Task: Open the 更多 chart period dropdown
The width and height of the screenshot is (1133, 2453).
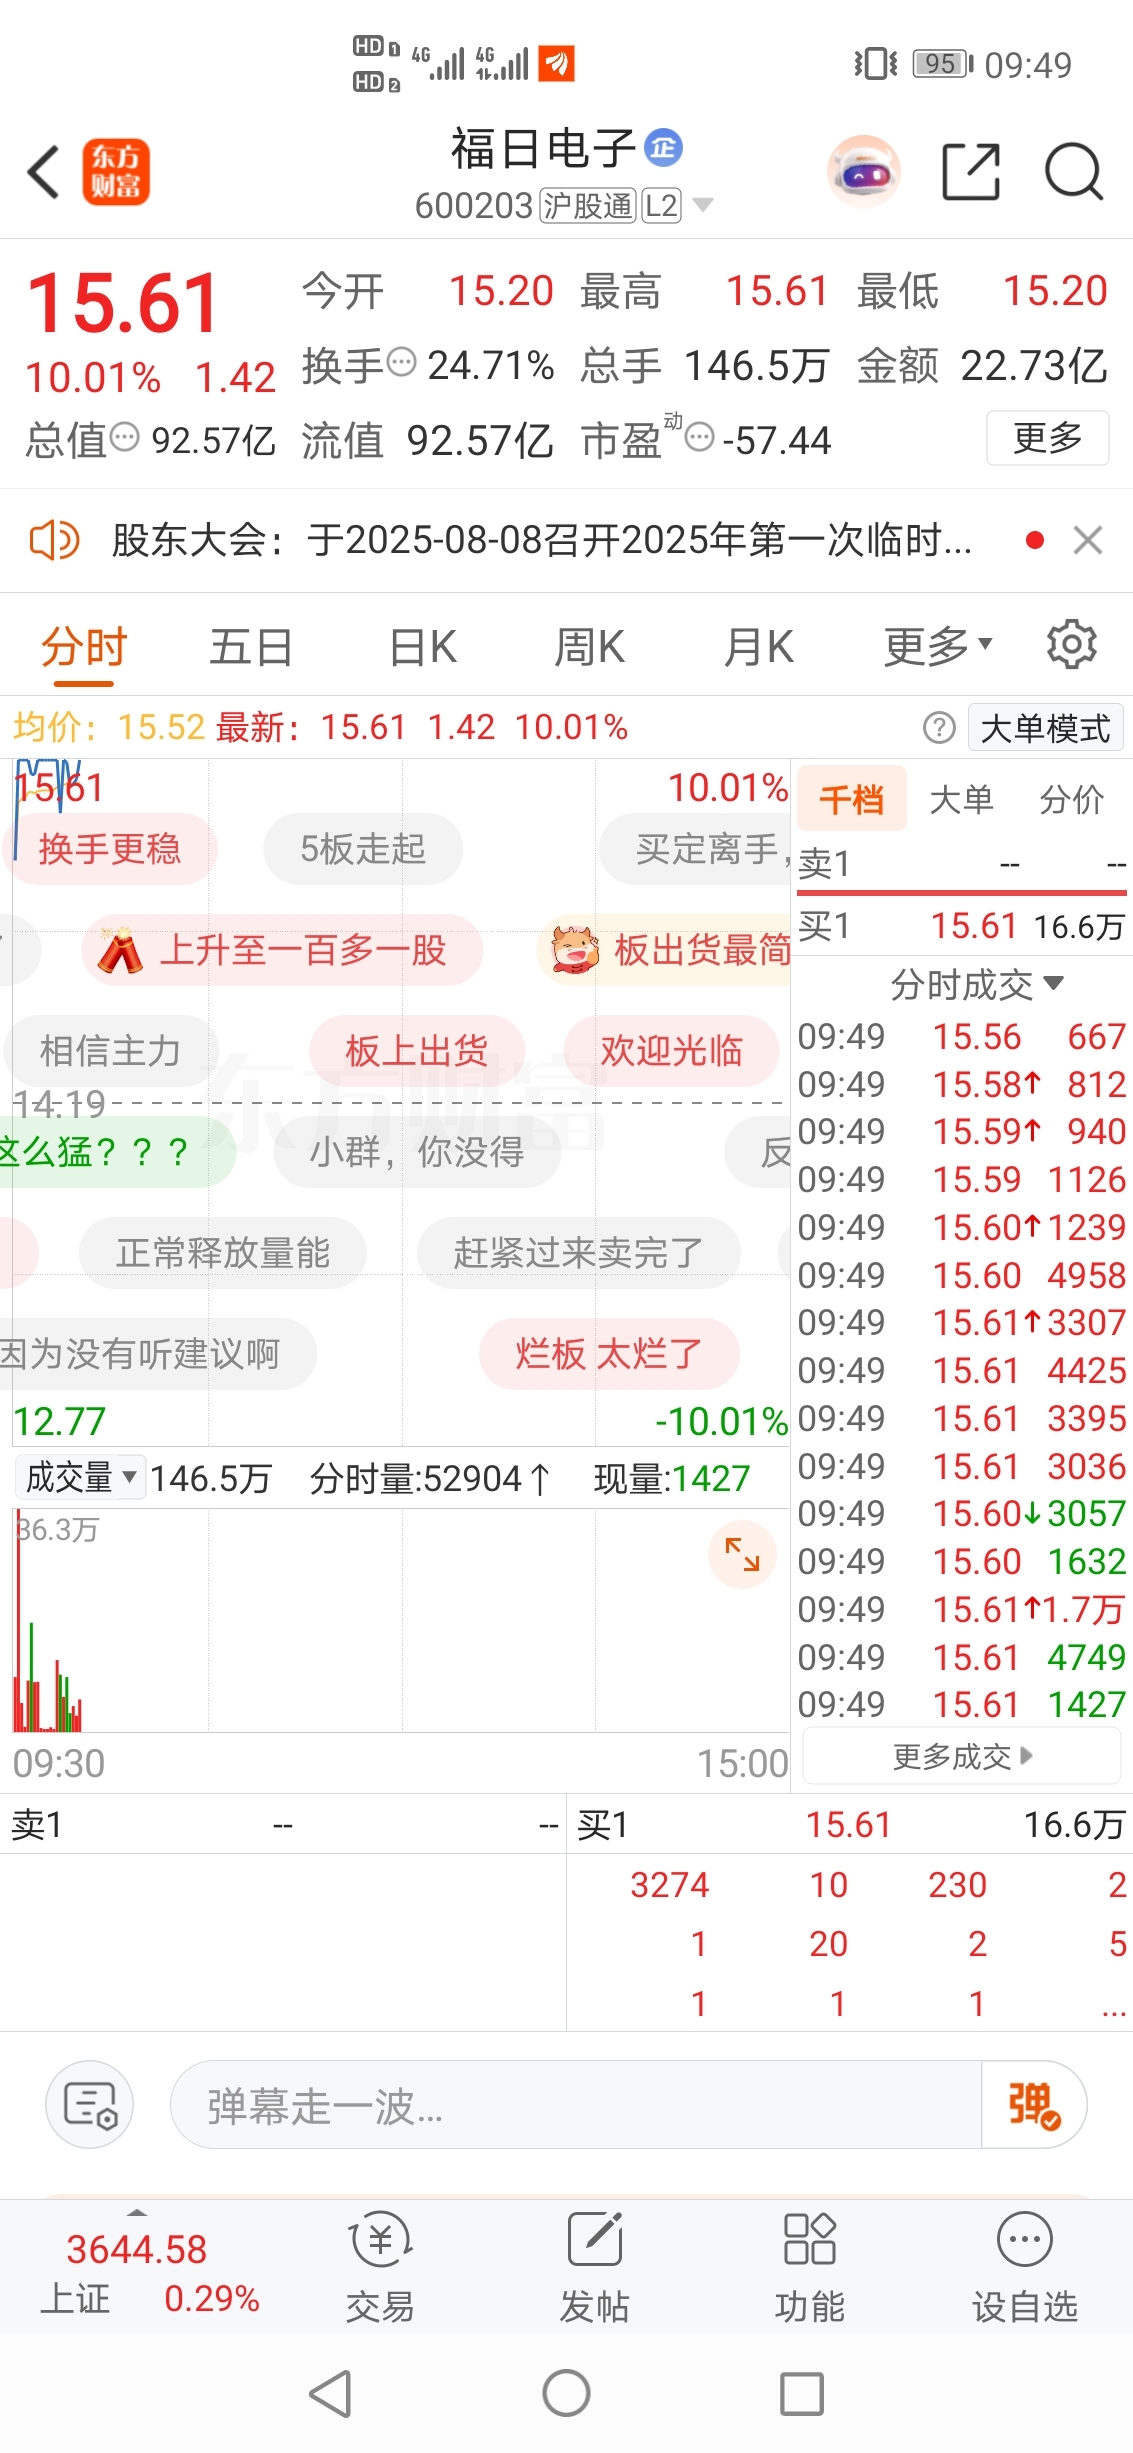Action: coord(938,646)
